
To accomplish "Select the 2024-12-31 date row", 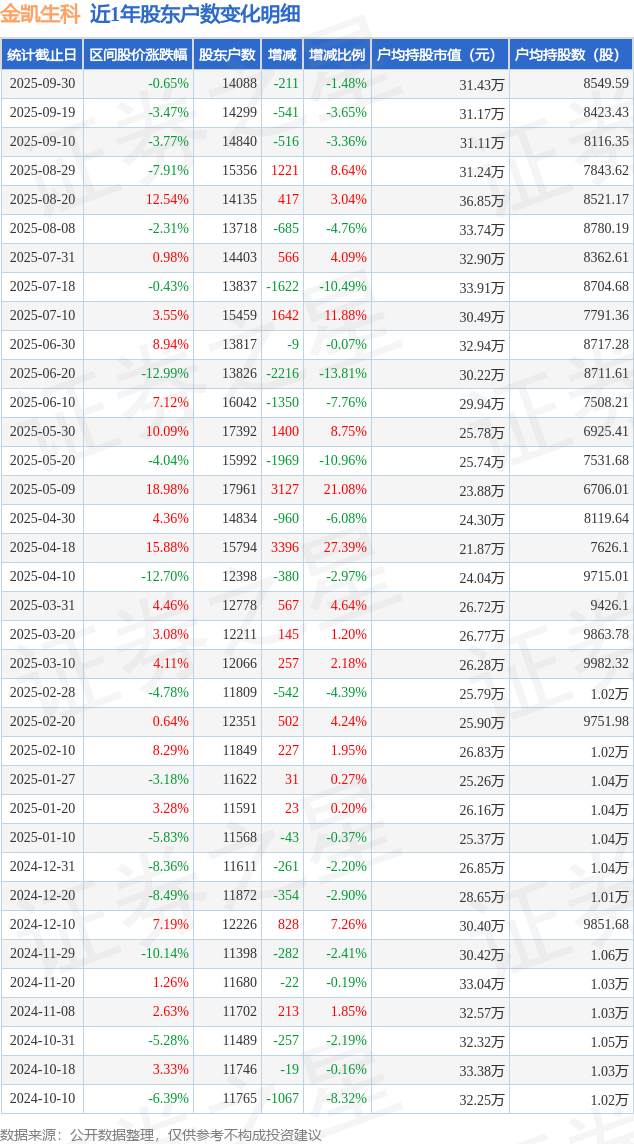I will coord(42,867).
